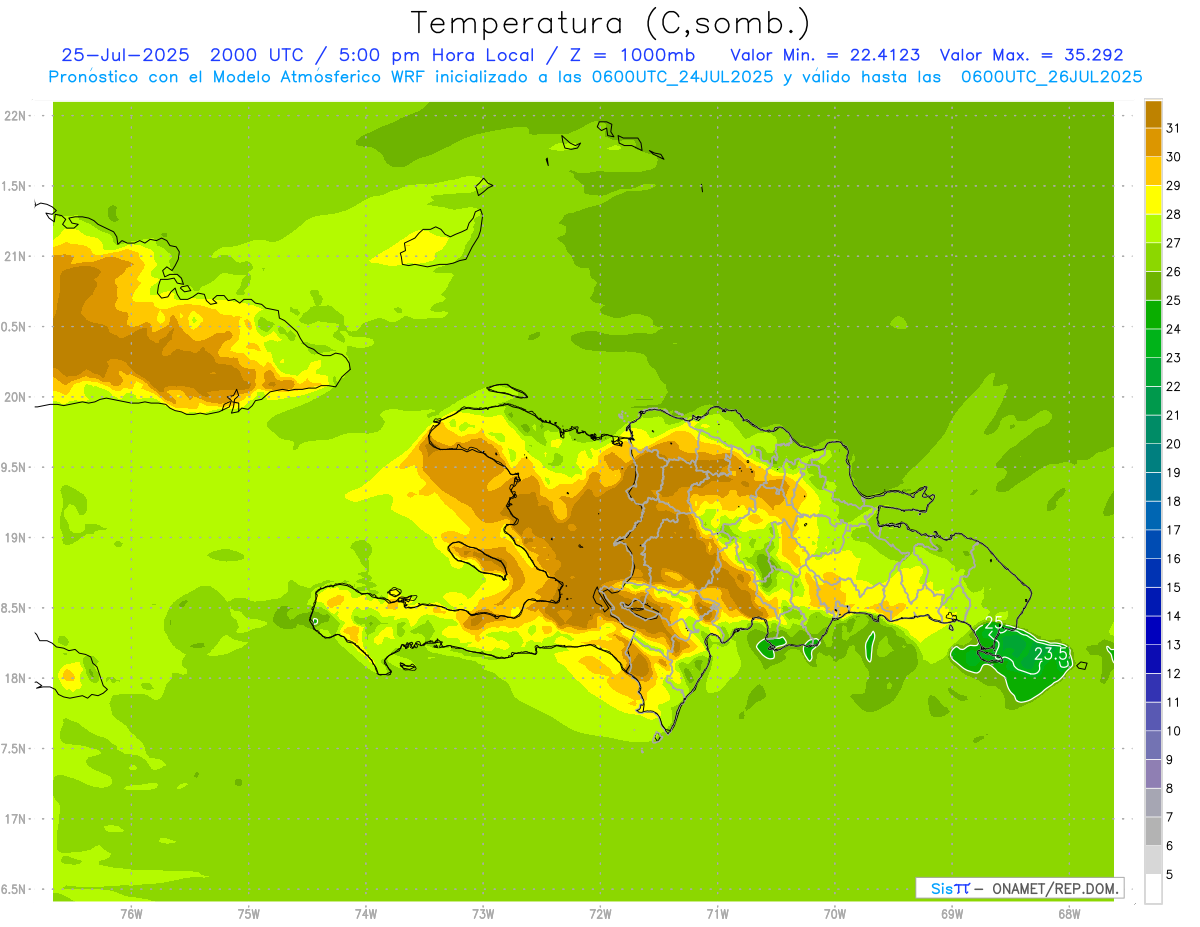Click the purple legend band between 8 and 9
The width and height of the screenshot is (1200, 927).
tap(1153, 774)
